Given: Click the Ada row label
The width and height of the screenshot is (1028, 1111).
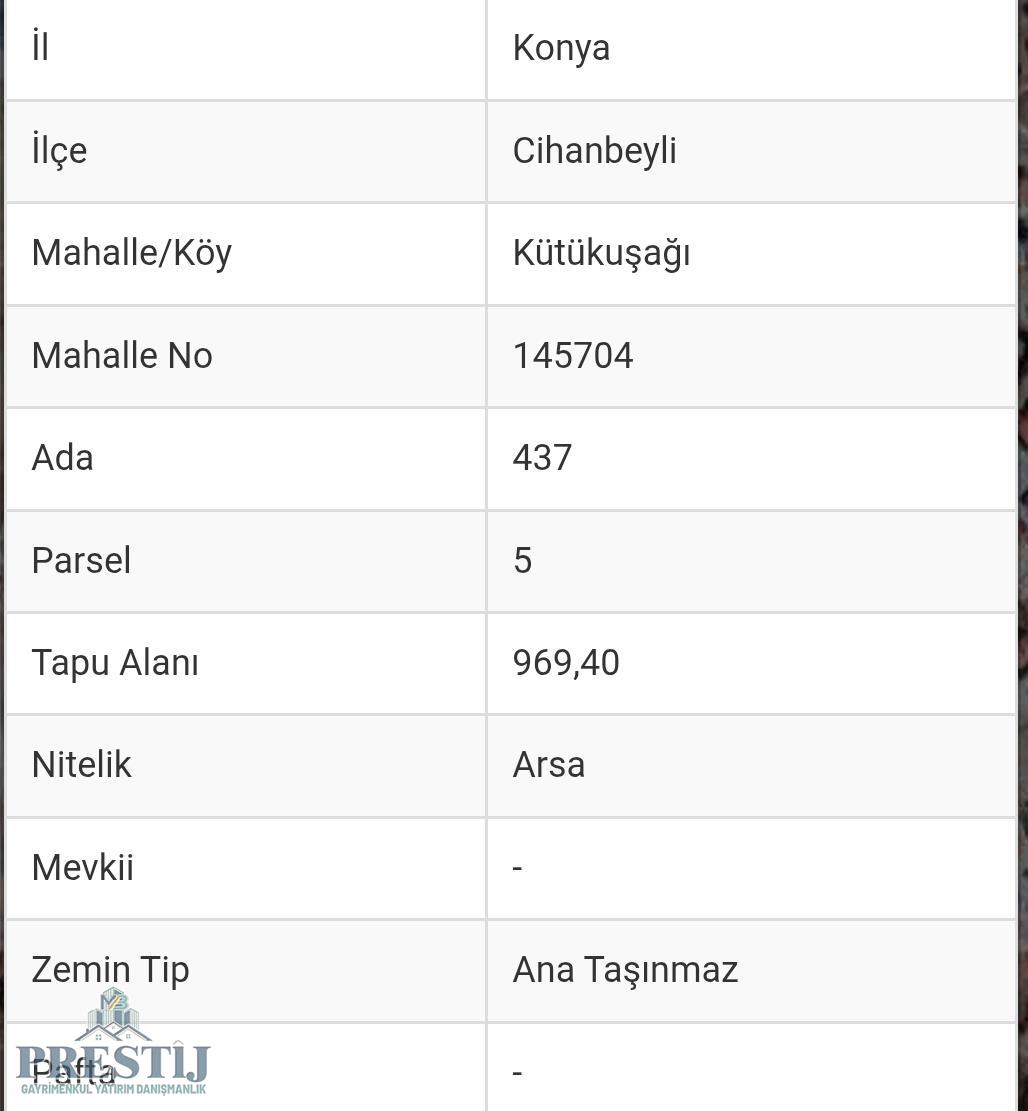Looking at the screenshot, I should coord(62,458).
